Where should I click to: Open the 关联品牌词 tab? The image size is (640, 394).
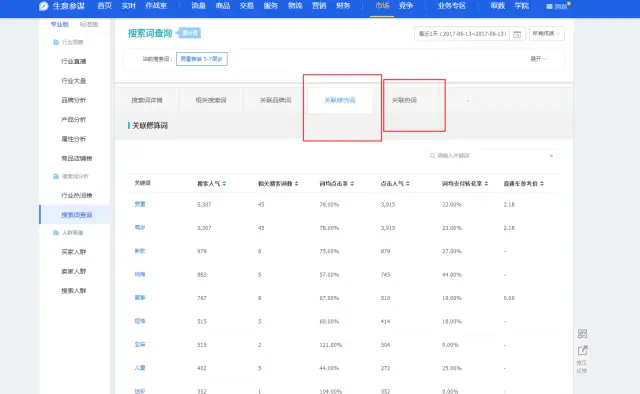[276, 100]
